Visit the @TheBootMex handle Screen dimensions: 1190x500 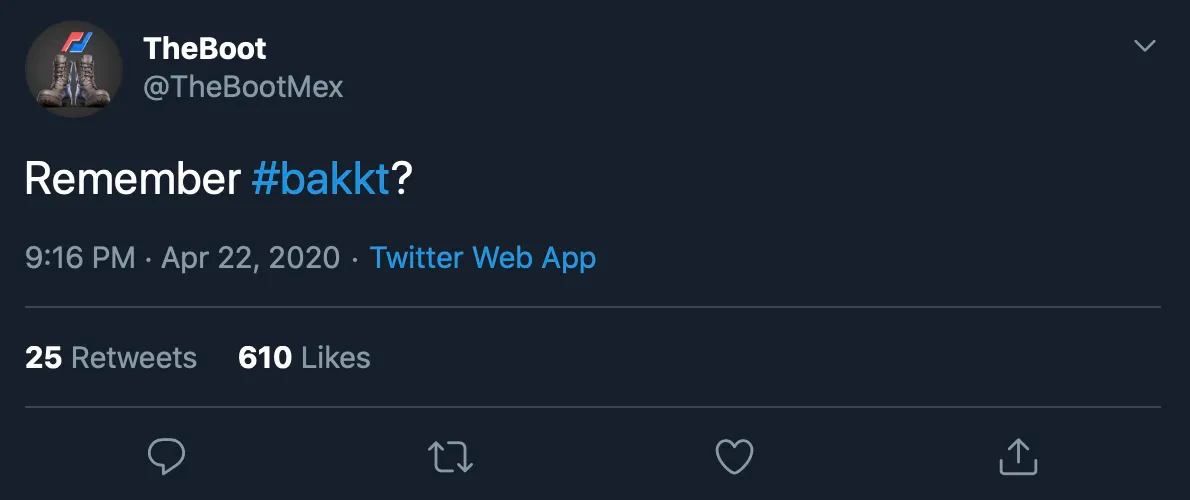[x=243, y=87]
